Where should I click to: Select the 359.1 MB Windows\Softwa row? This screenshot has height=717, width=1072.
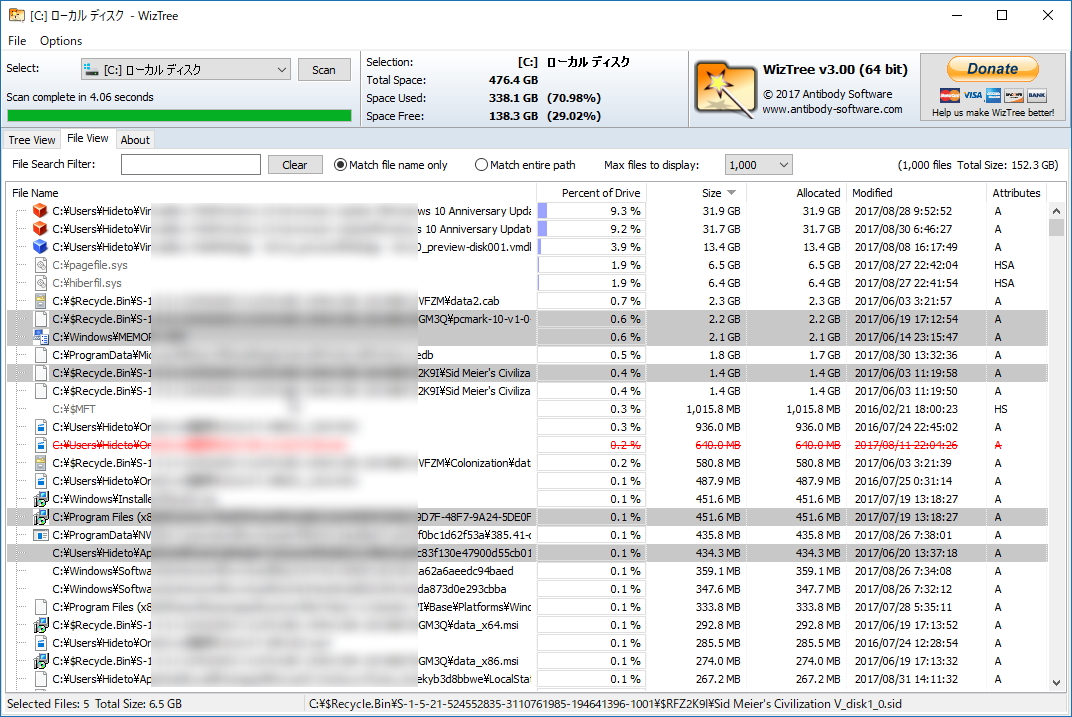coord(527,571)
